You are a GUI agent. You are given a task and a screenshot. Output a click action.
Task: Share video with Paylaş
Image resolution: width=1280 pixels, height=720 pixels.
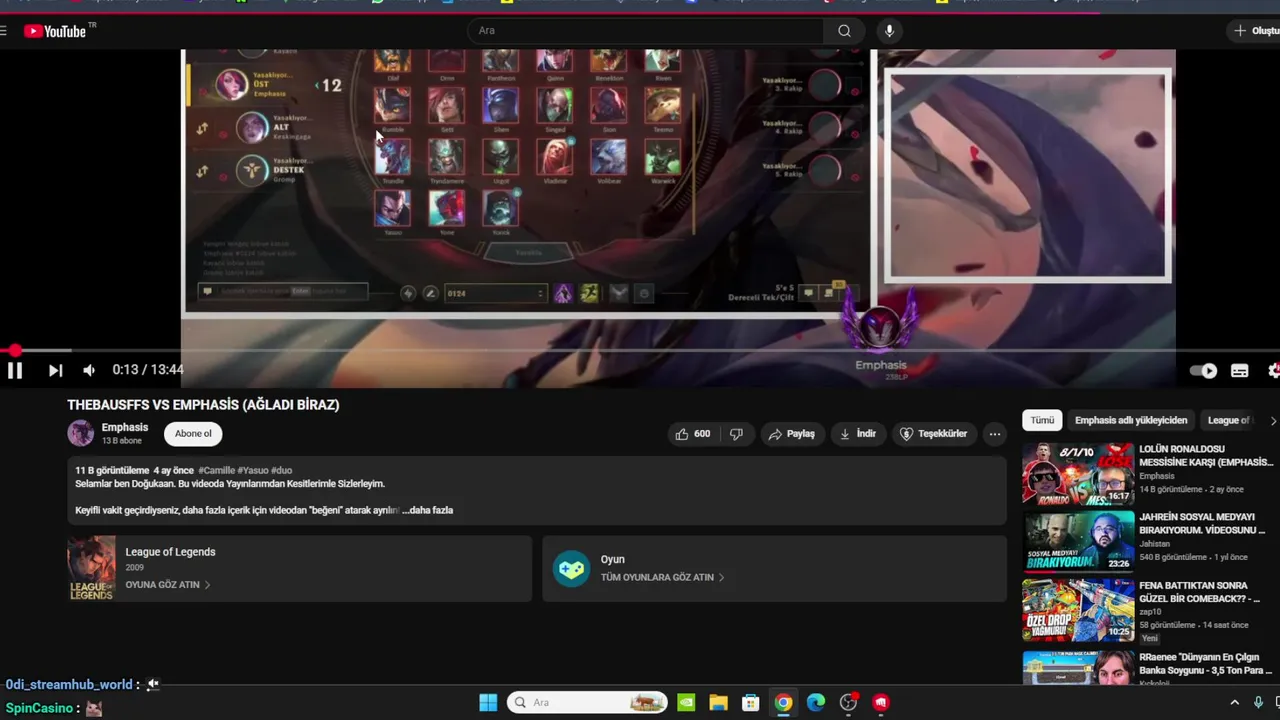point(791,434)
